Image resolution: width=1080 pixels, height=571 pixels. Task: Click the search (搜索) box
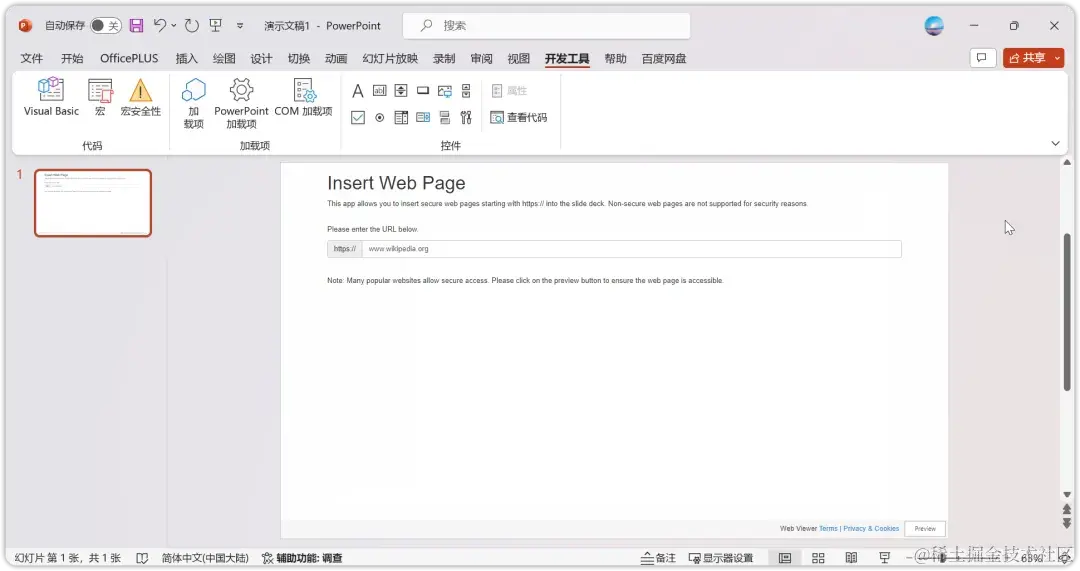click(x=546, y=25)
